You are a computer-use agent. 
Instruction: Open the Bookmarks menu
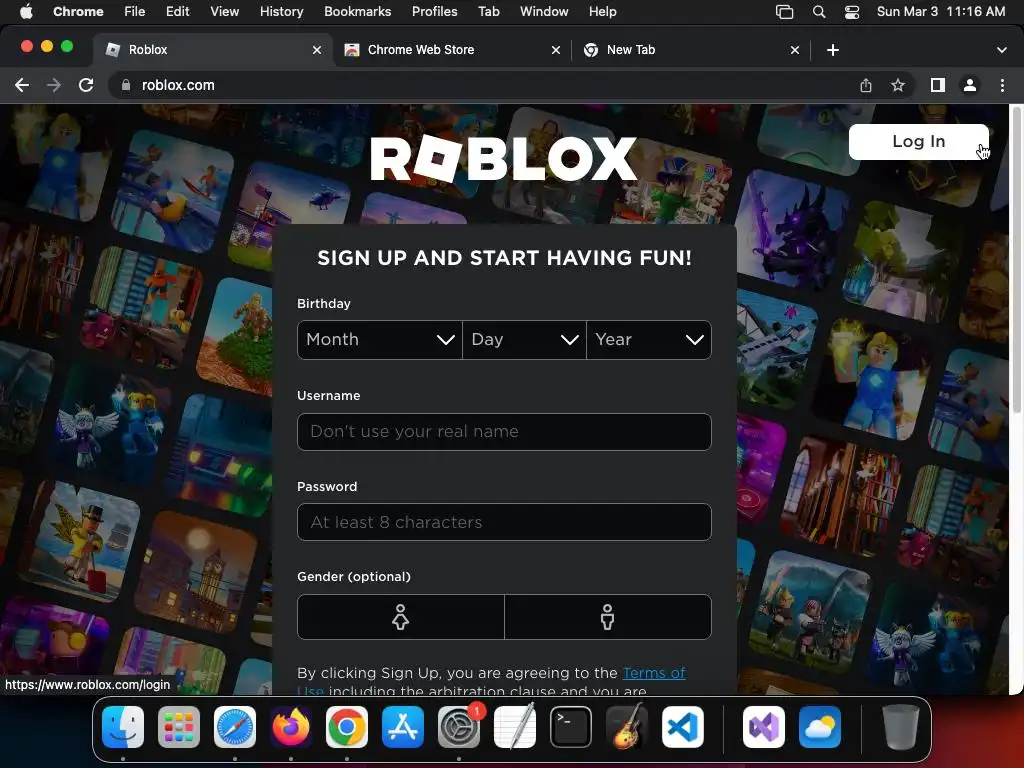[357, 12]
